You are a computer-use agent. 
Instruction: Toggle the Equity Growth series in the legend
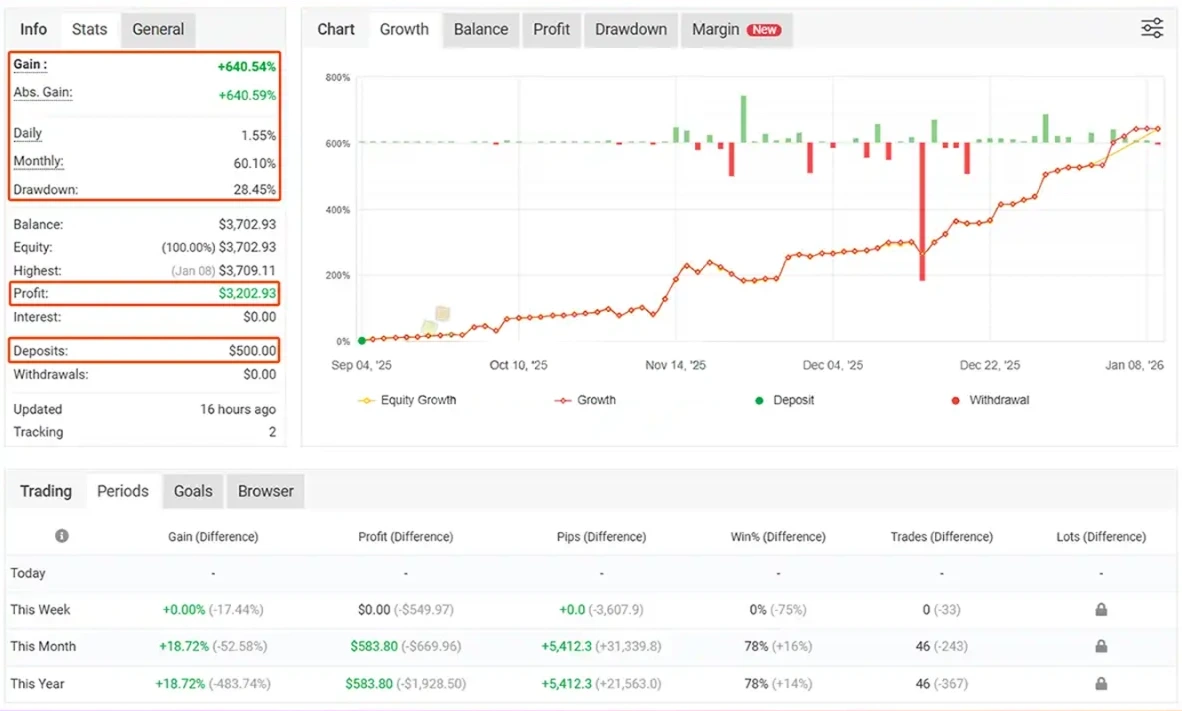click(407, 400)
